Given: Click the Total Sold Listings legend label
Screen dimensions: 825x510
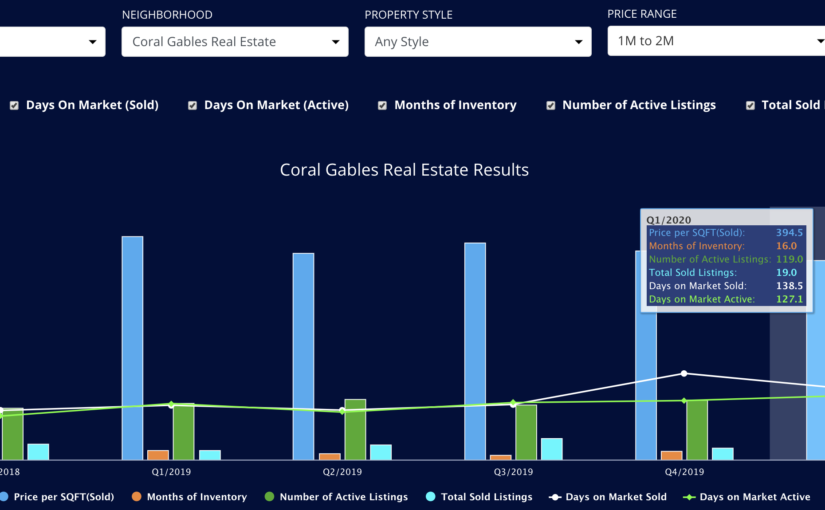Looking at the screenshot, I should coord(487,497).
